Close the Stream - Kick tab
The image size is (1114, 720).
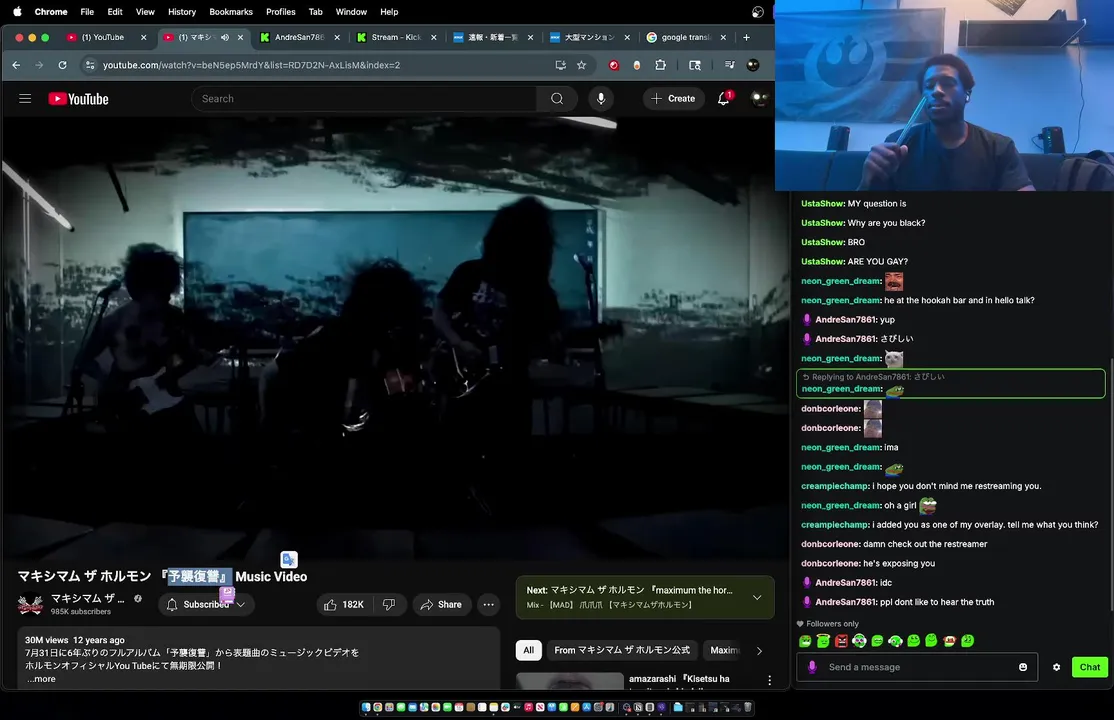point(433,37)
